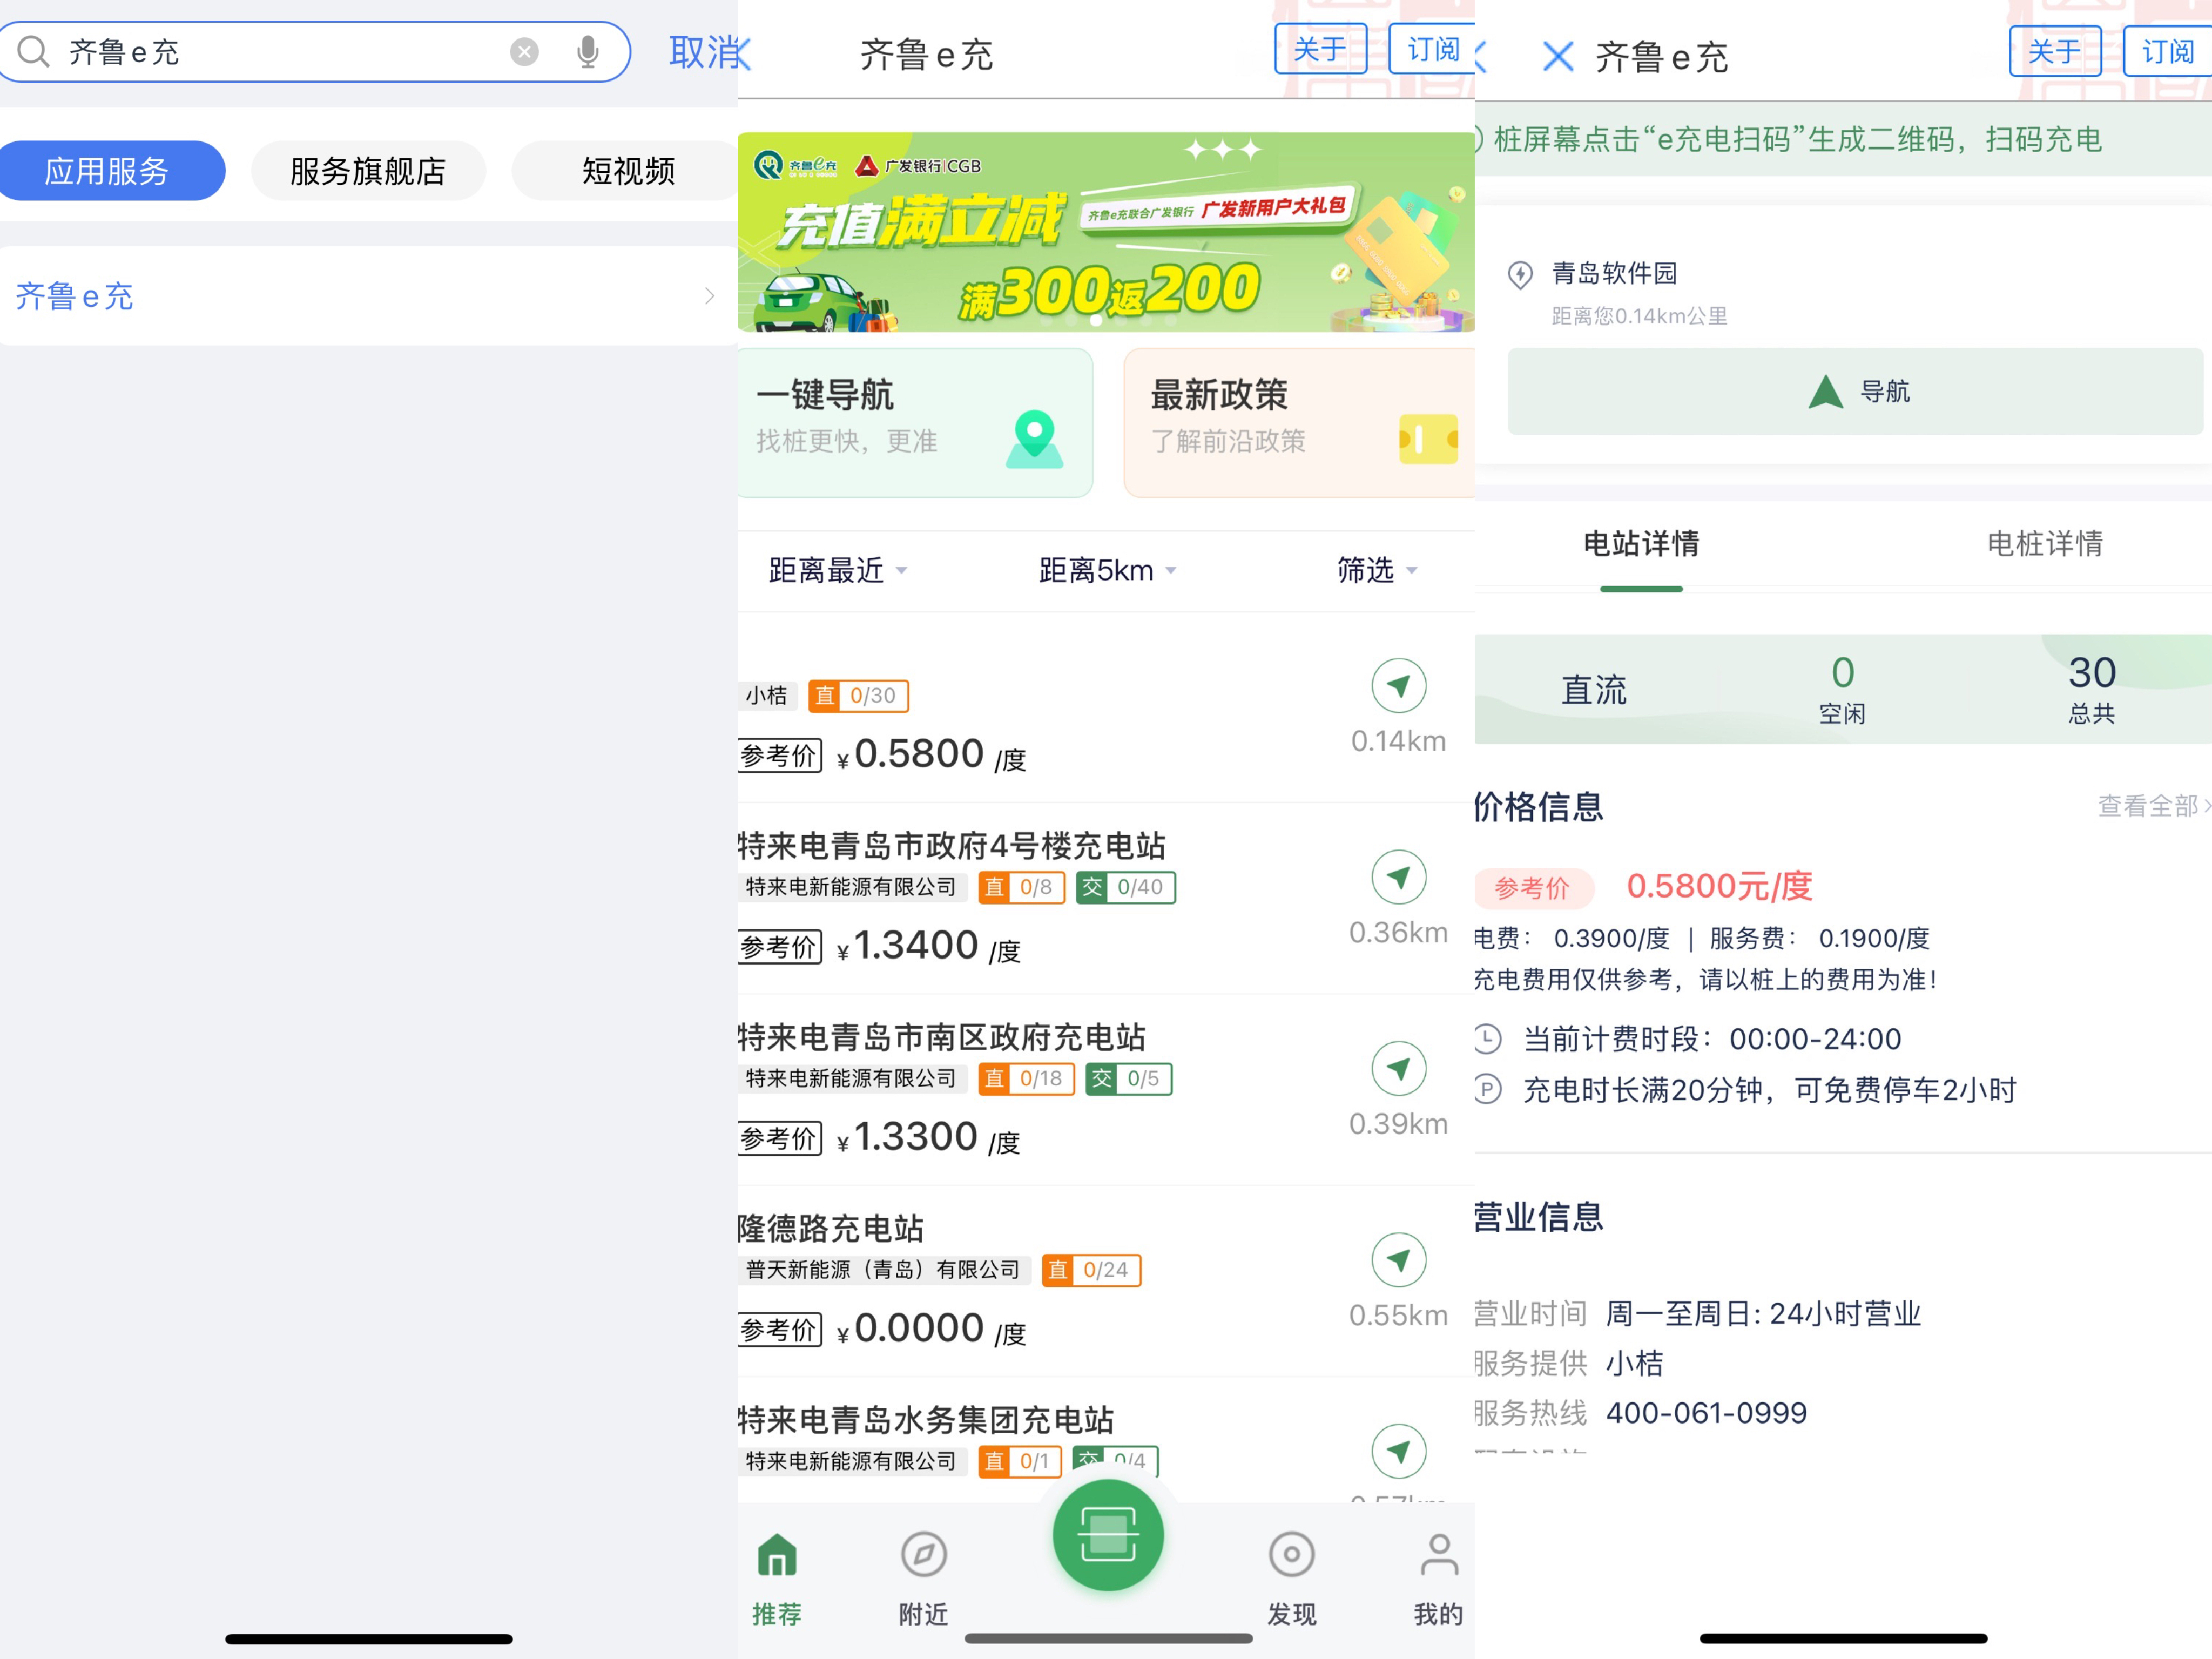Tap 订阅 in the middle panel
Viewport: 2212px width, 1659px height.
[1432, 48]
